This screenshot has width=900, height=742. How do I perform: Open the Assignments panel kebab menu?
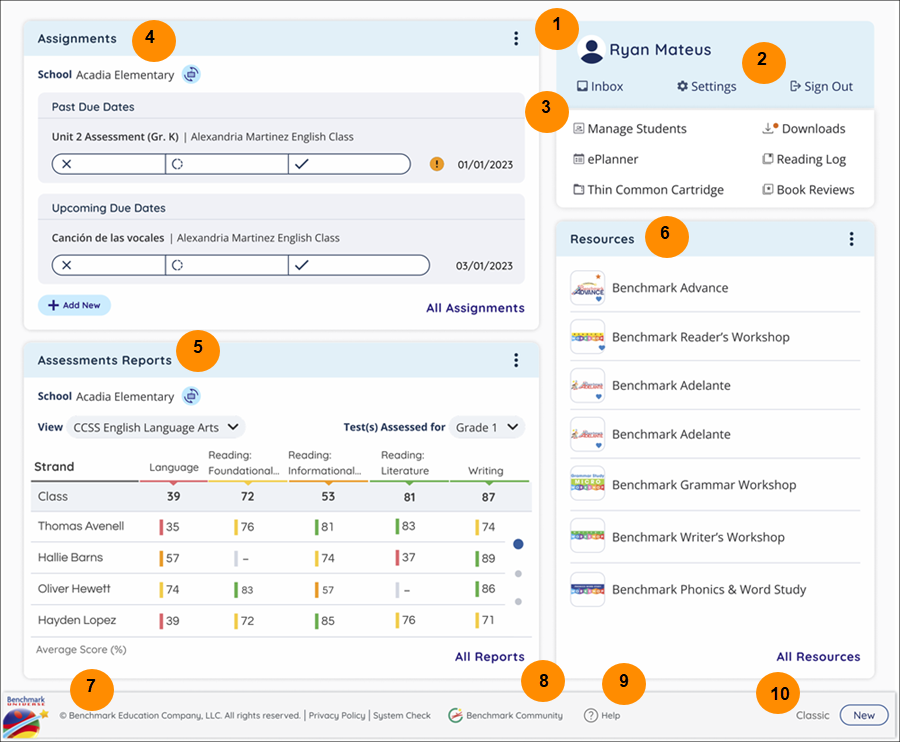pyautogui.click(x=516, y=38)
